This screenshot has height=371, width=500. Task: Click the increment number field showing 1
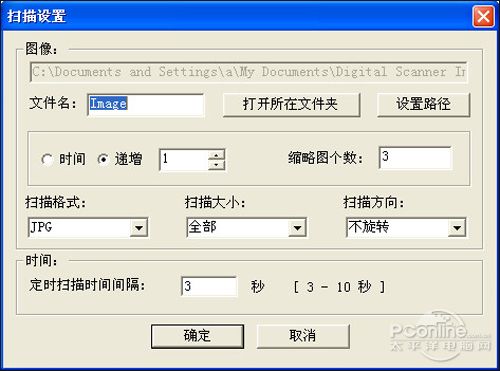pyautogui.click(x=184, y=160)
